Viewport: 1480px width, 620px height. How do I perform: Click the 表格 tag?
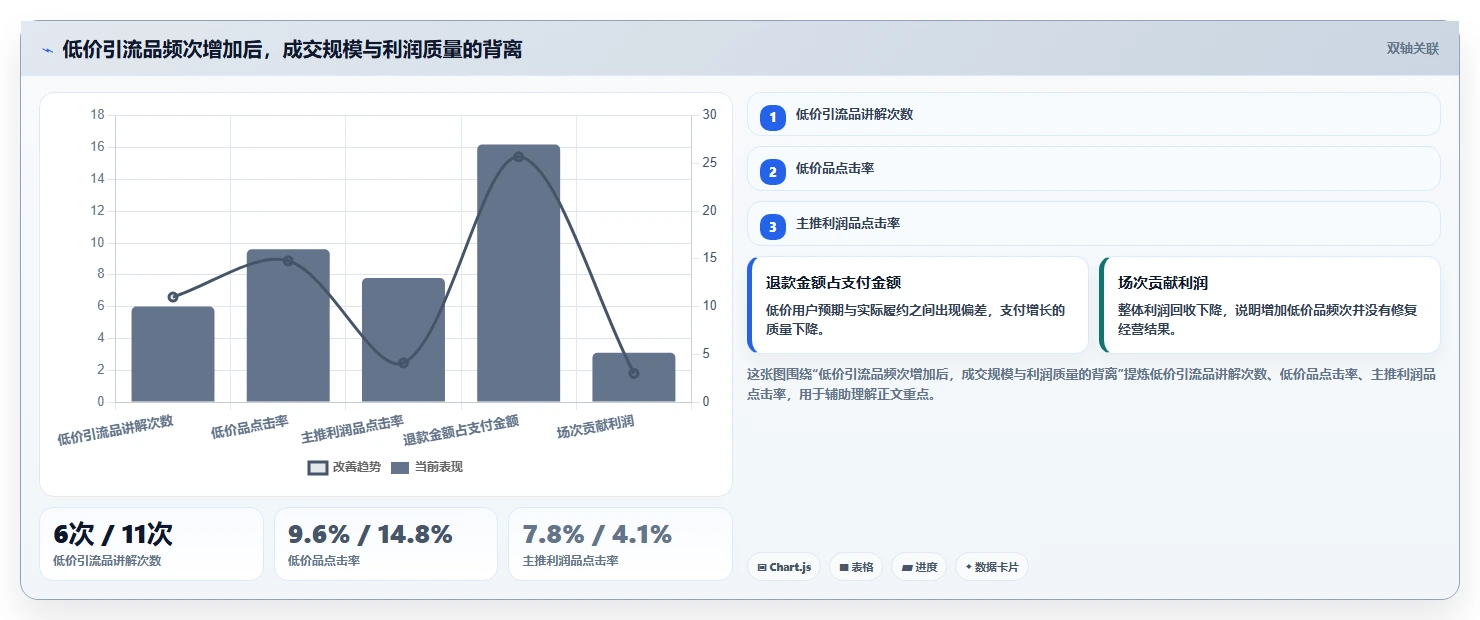[x=856, y=567]
